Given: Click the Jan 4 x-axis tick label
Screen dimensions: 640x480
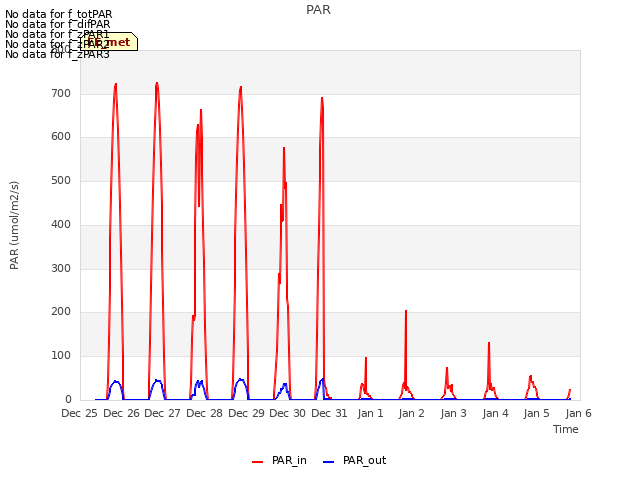Looking at the screenshot, I should pos(496,413).
